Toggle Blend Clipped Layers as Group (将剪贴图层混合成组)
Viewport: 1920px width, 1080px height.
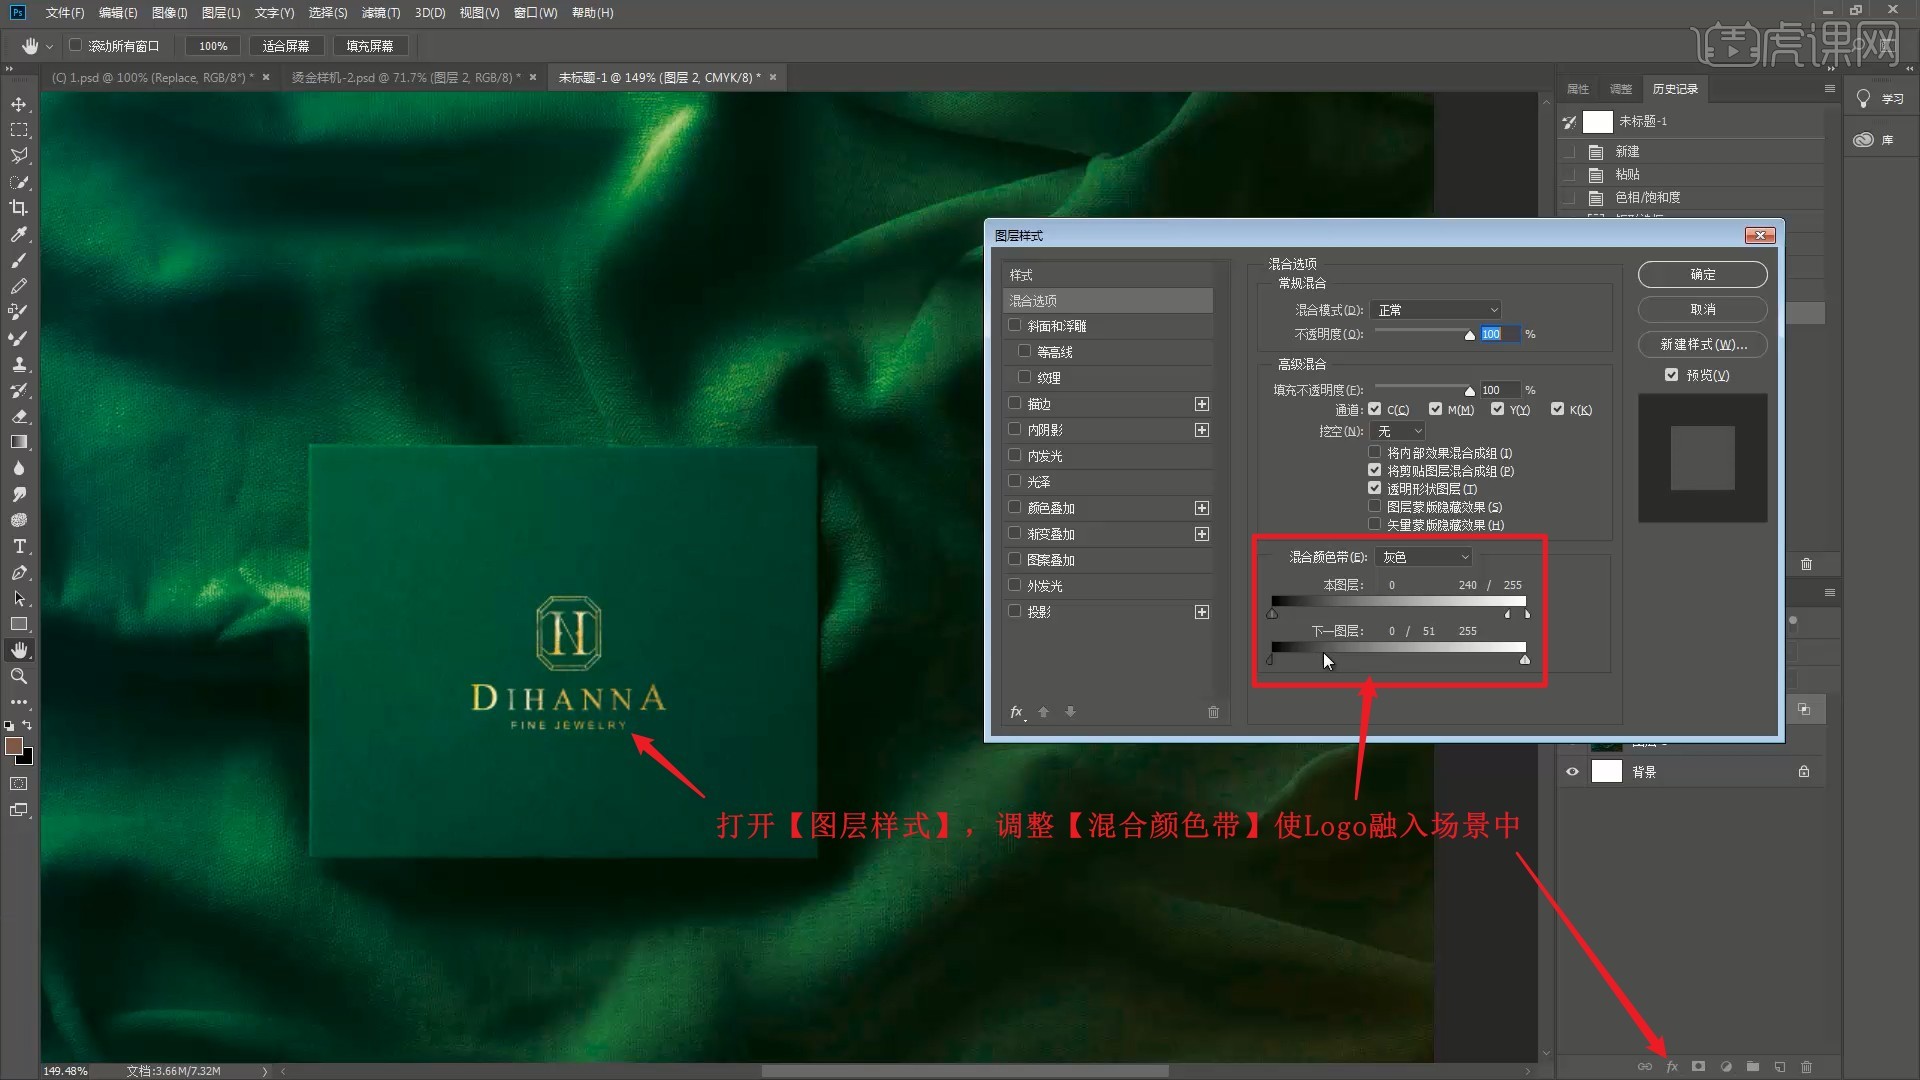click(1375, 470)
